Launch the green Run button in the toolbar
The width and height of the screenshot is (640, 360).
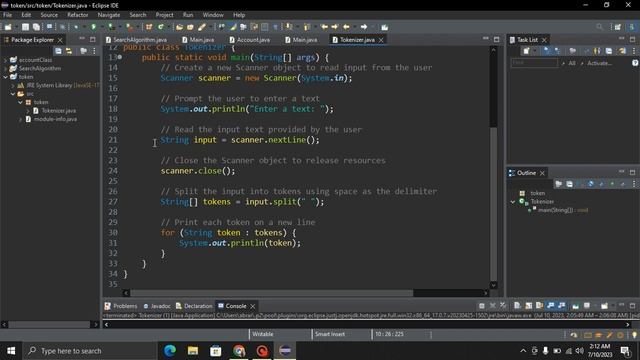[x=93, y=27]
